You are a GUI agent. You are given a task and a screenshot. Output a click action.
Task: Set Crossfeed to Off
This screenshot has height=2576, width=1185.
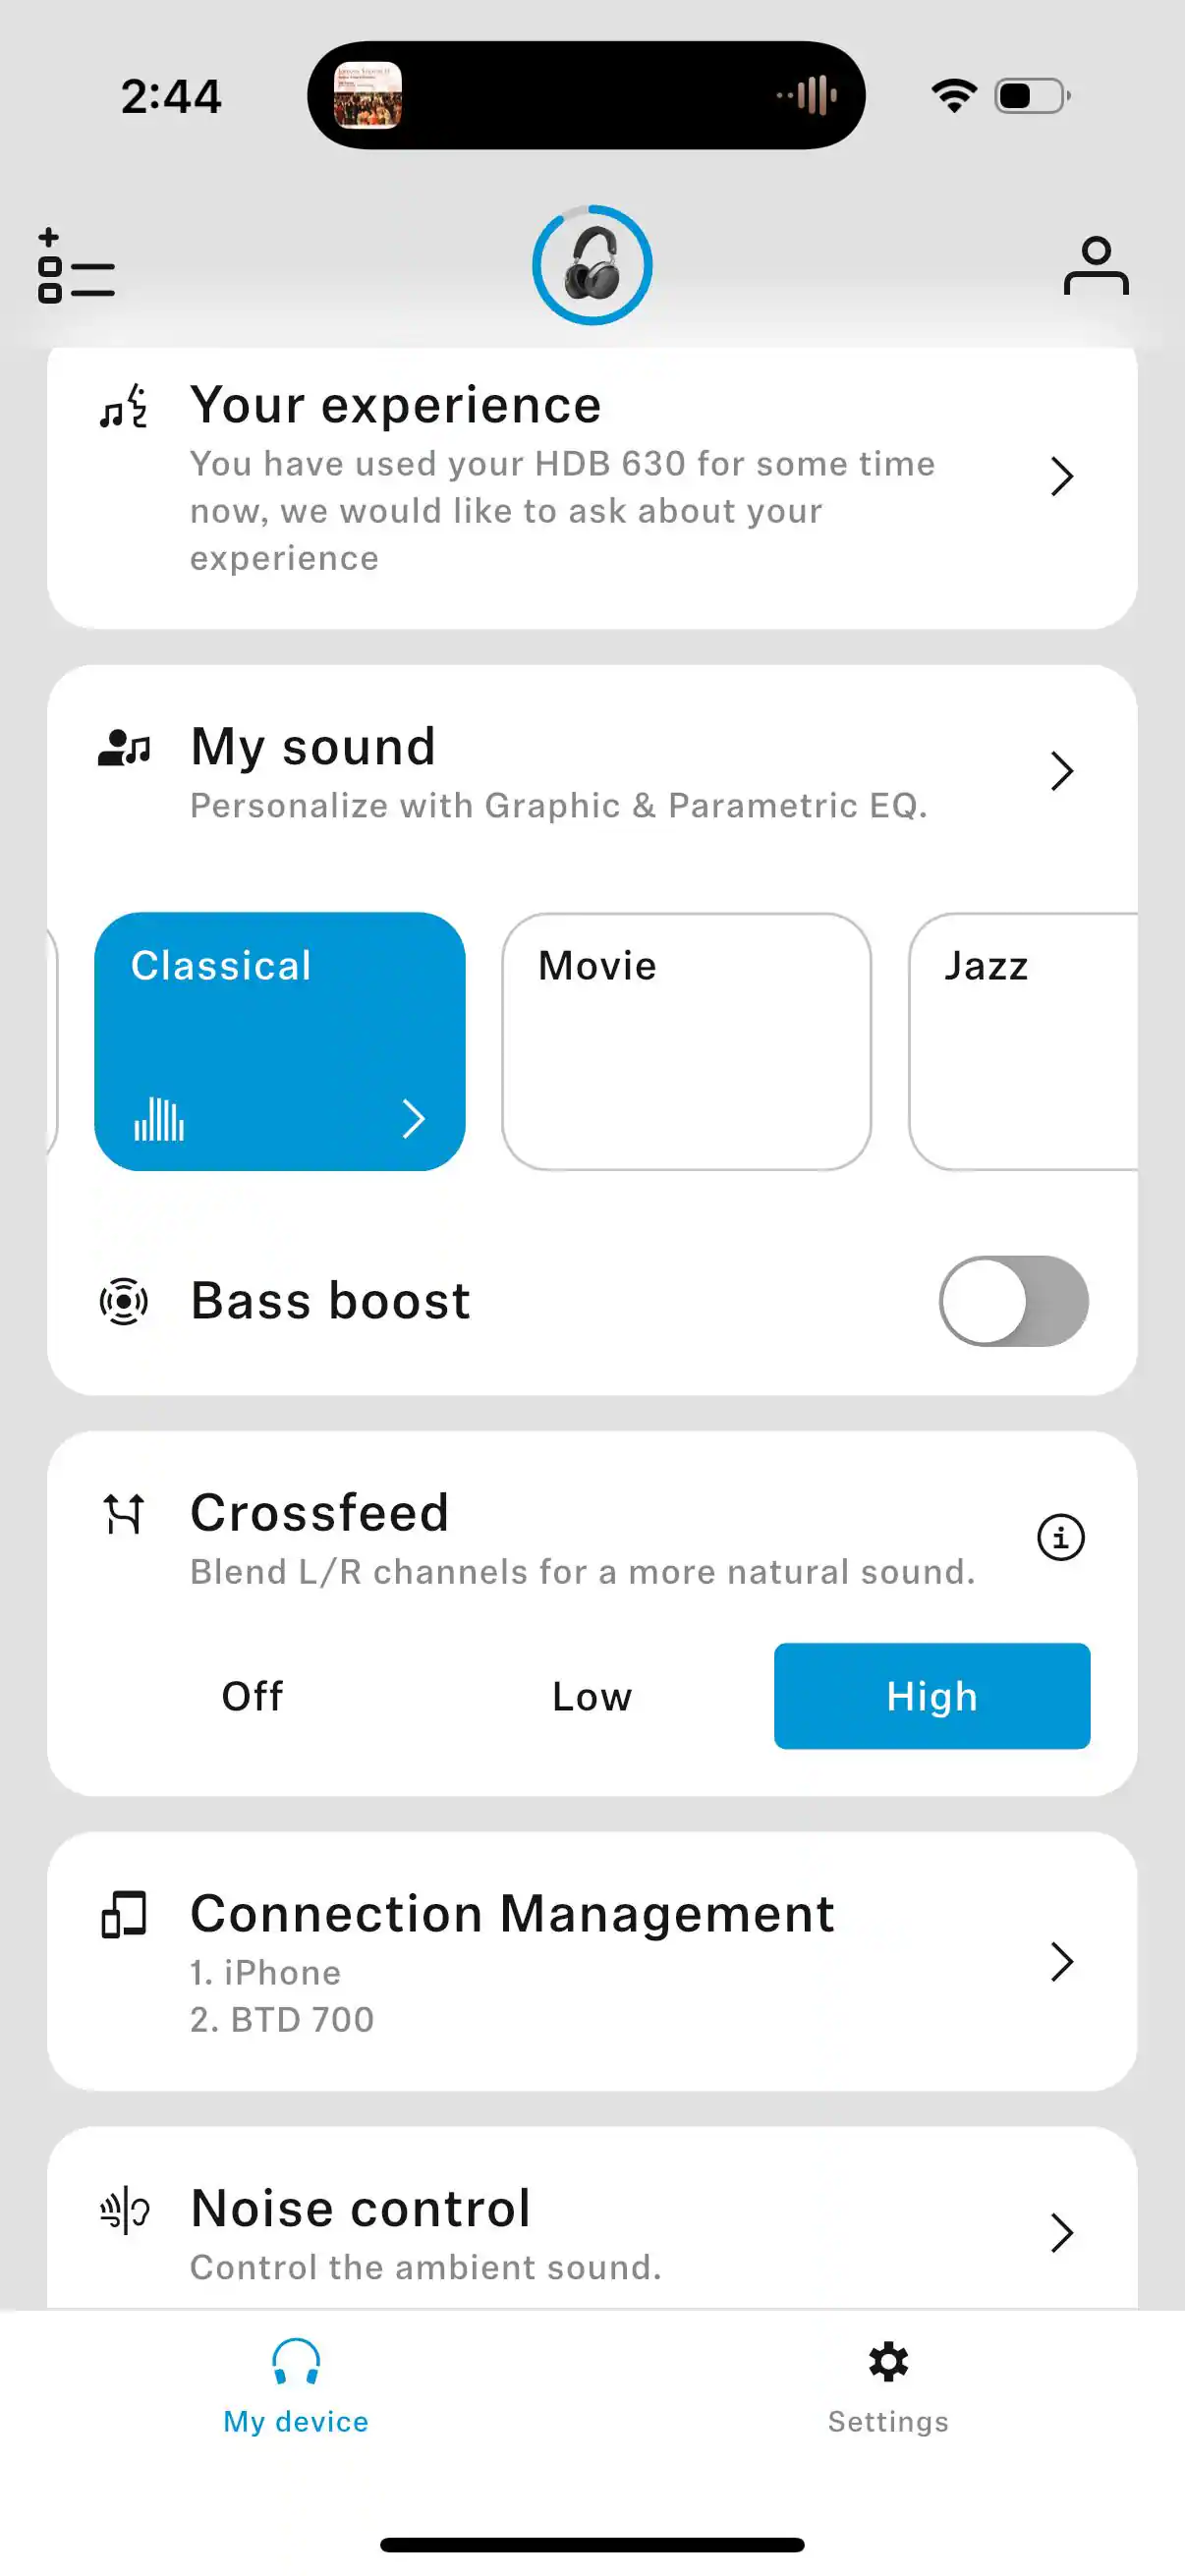(252, 1696)
